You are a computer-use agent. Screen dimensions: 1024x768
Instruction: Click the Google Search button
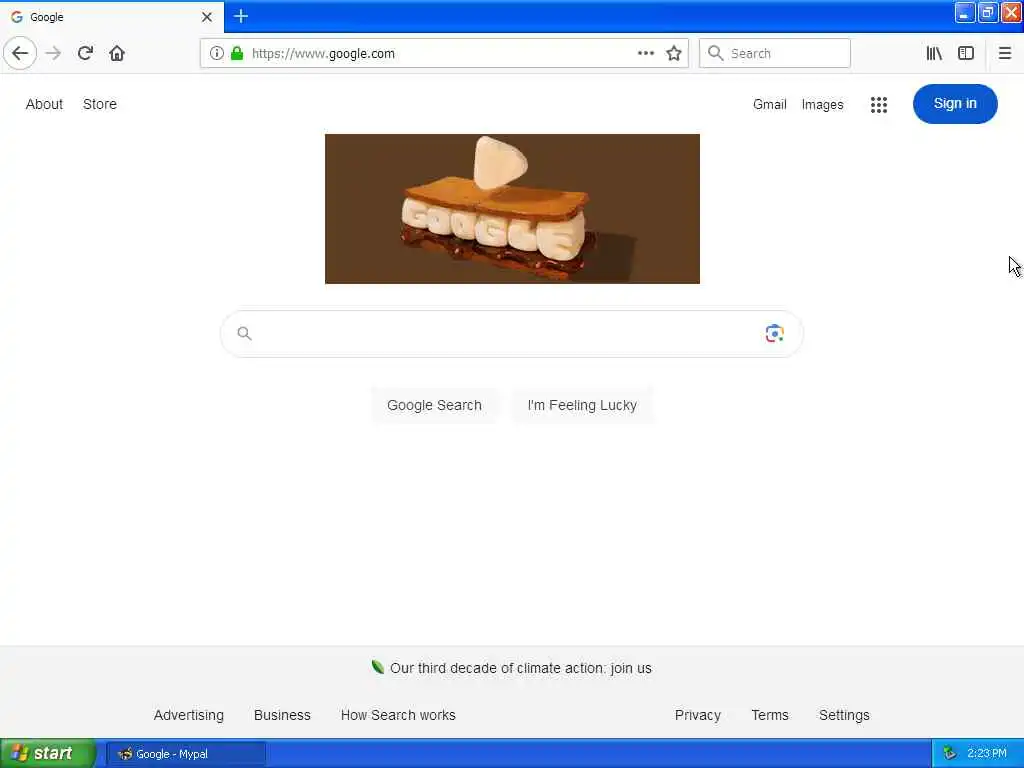434,405
